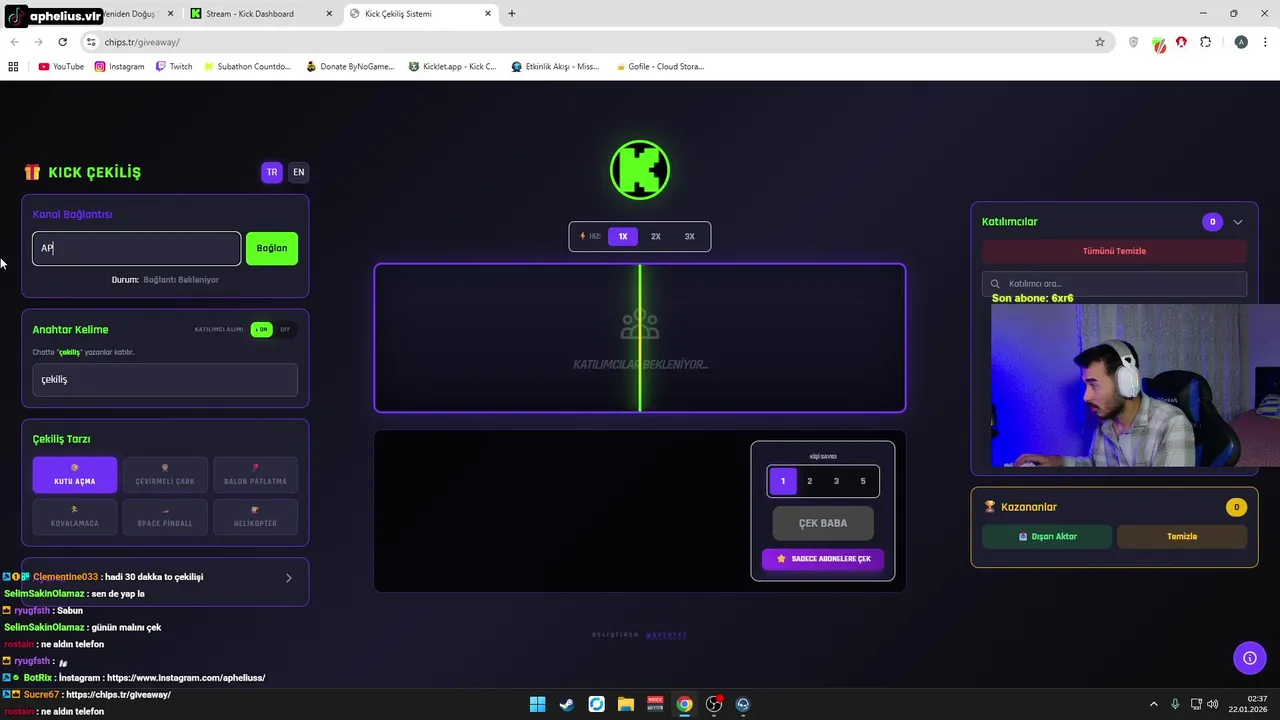Image resolution: width=1280 pixels, height=720 pixels.
Task: Click the microphone tray icon
Action: [x=1175, y=704]
